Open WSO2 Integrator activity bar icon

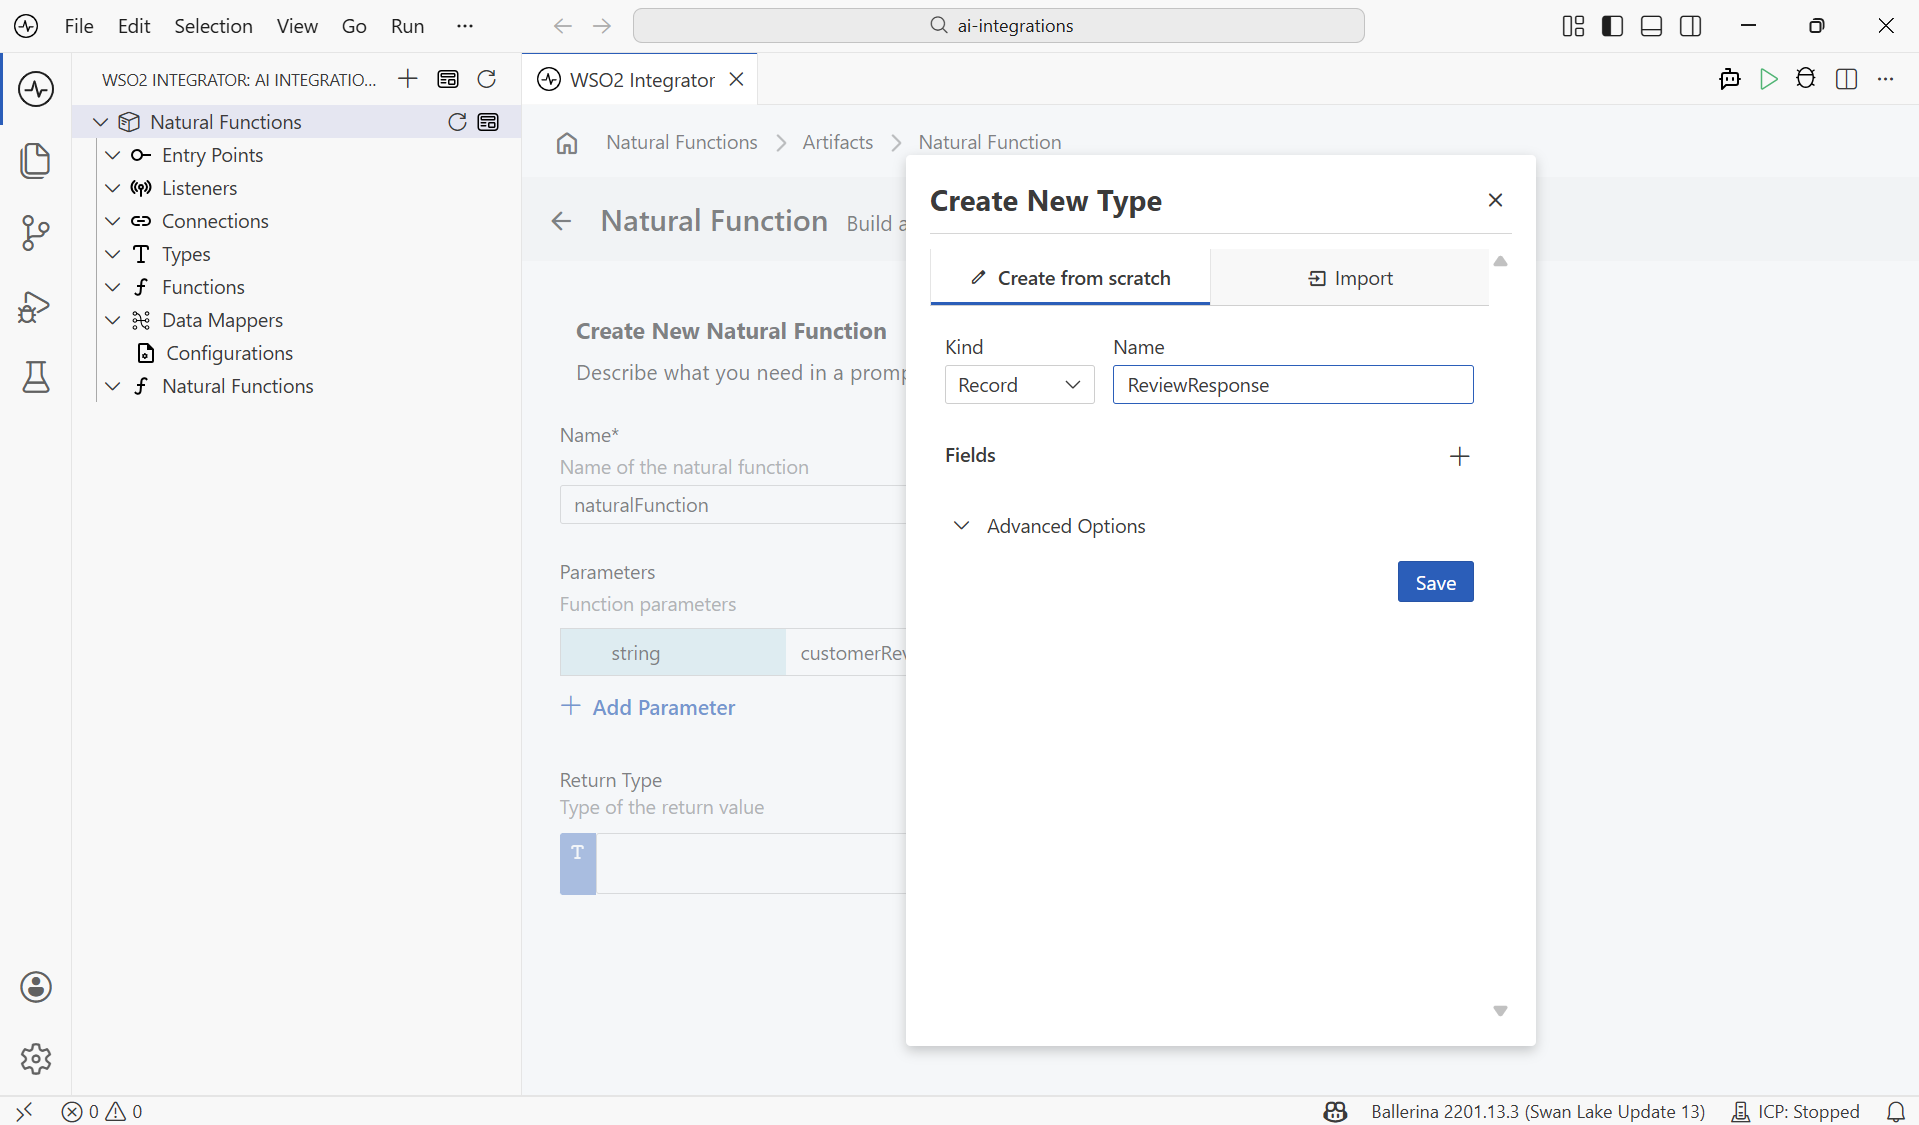(x=36, y=89)
